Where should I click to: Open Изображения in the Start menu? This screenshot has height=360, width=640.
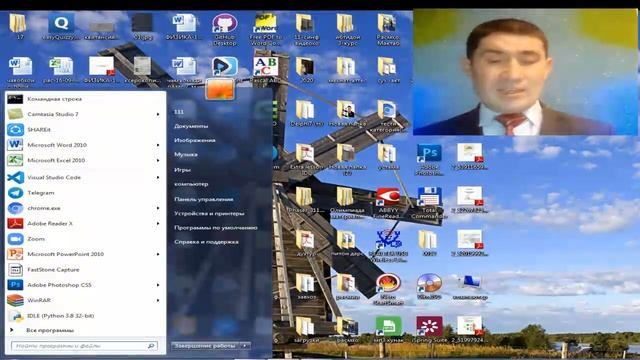point(195,140)
